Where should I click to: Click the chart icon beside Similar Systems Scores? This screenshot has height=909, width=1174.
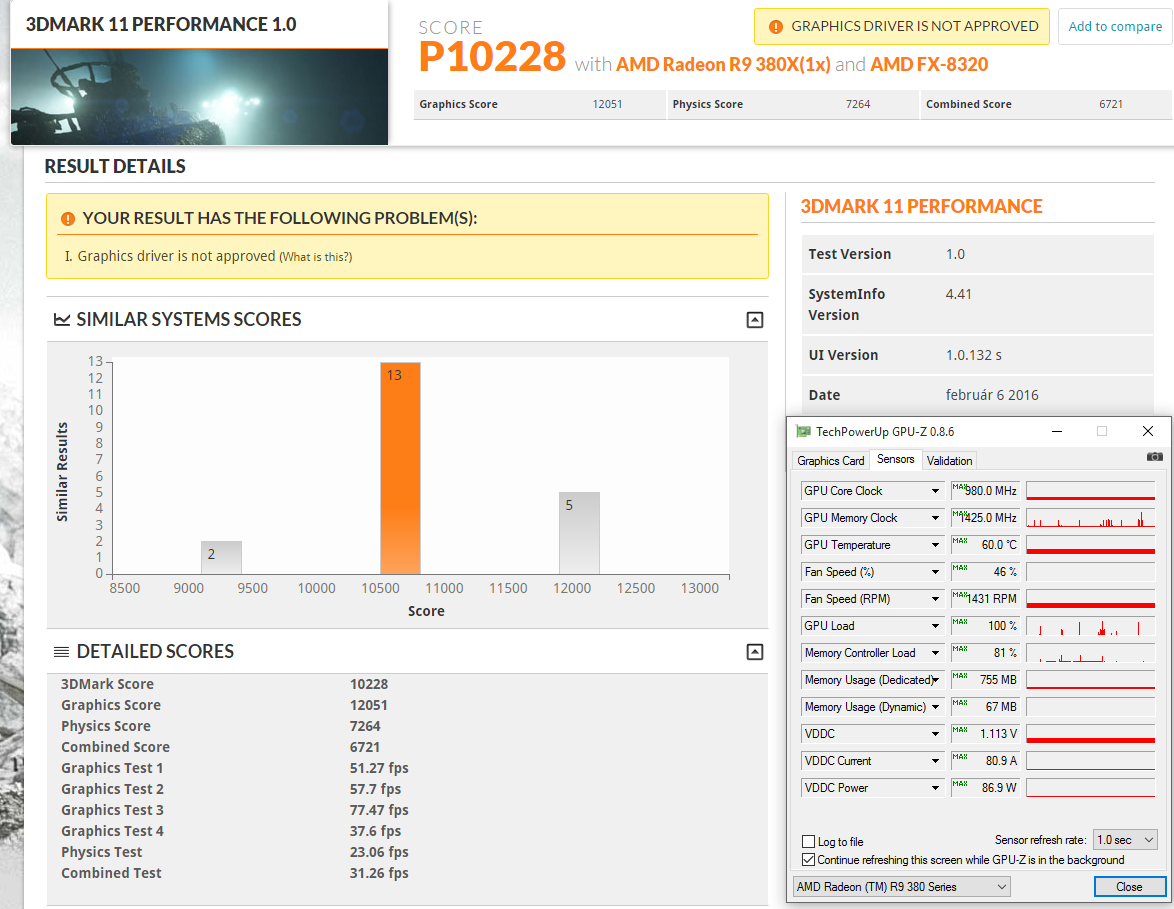61,320
